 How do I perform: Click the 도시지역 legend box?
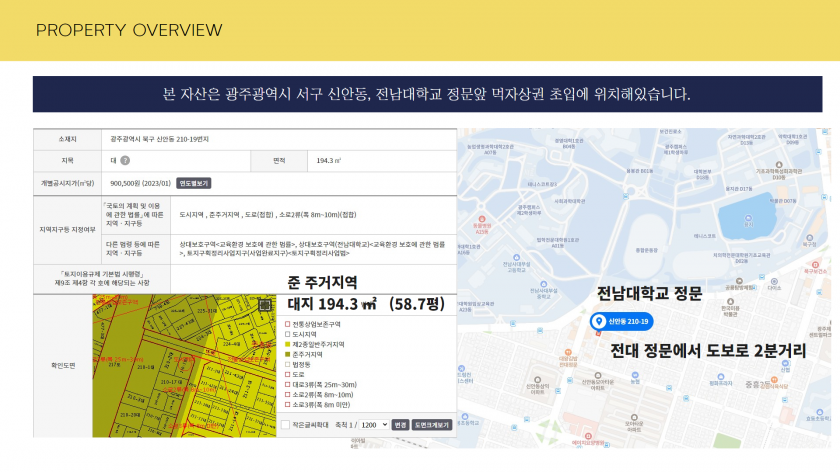(288, 334)
